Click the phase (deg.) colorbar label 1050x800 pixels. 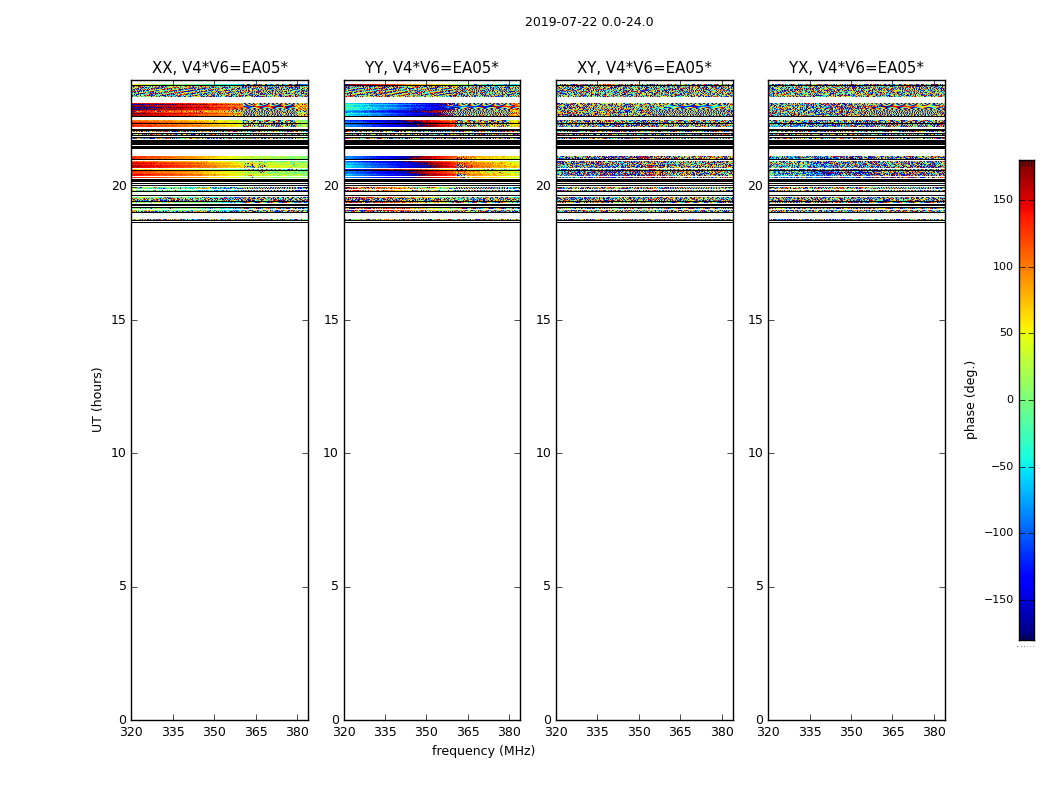970,399
